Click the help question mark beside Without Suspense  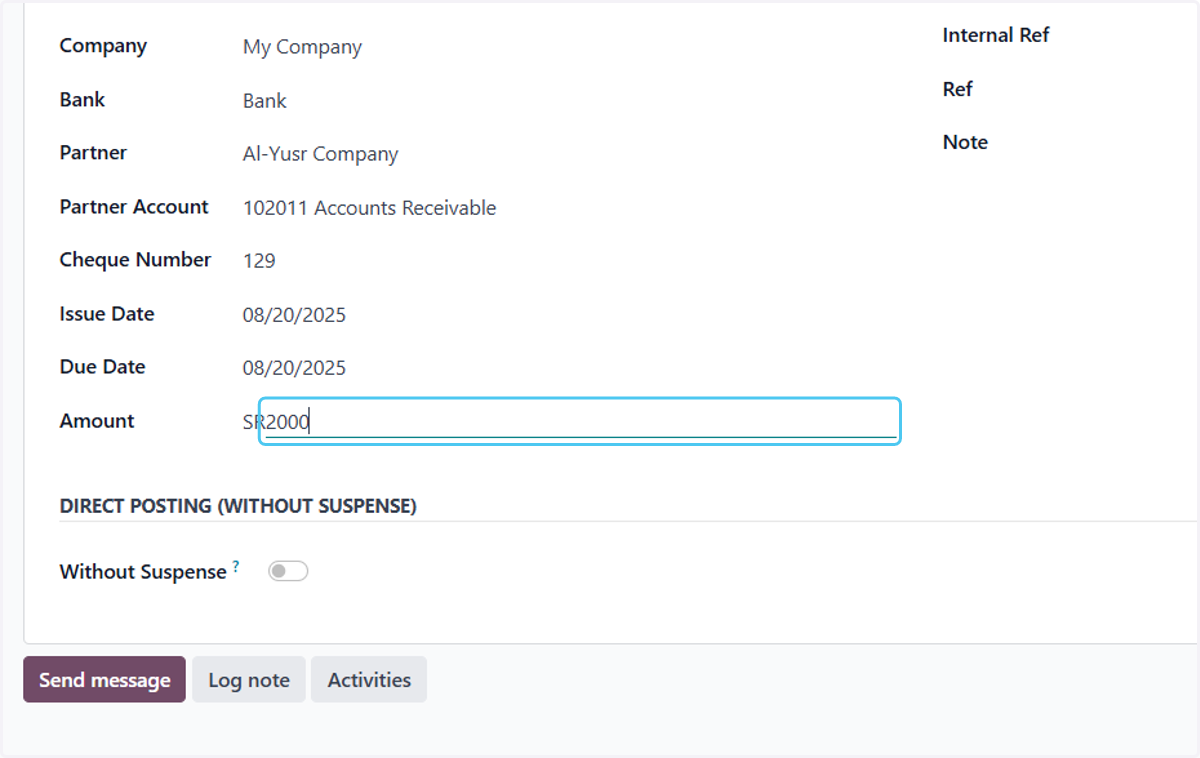point(236,566)
